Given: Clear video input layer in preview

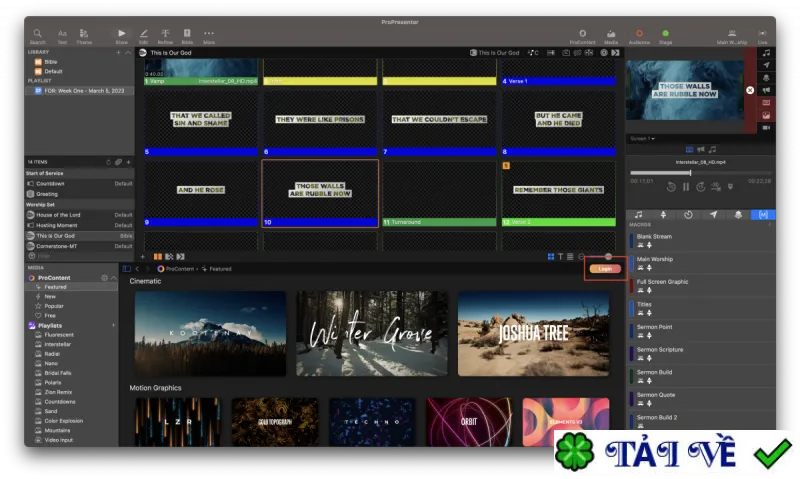Looking at the screenshot, I should click(766, 128).
